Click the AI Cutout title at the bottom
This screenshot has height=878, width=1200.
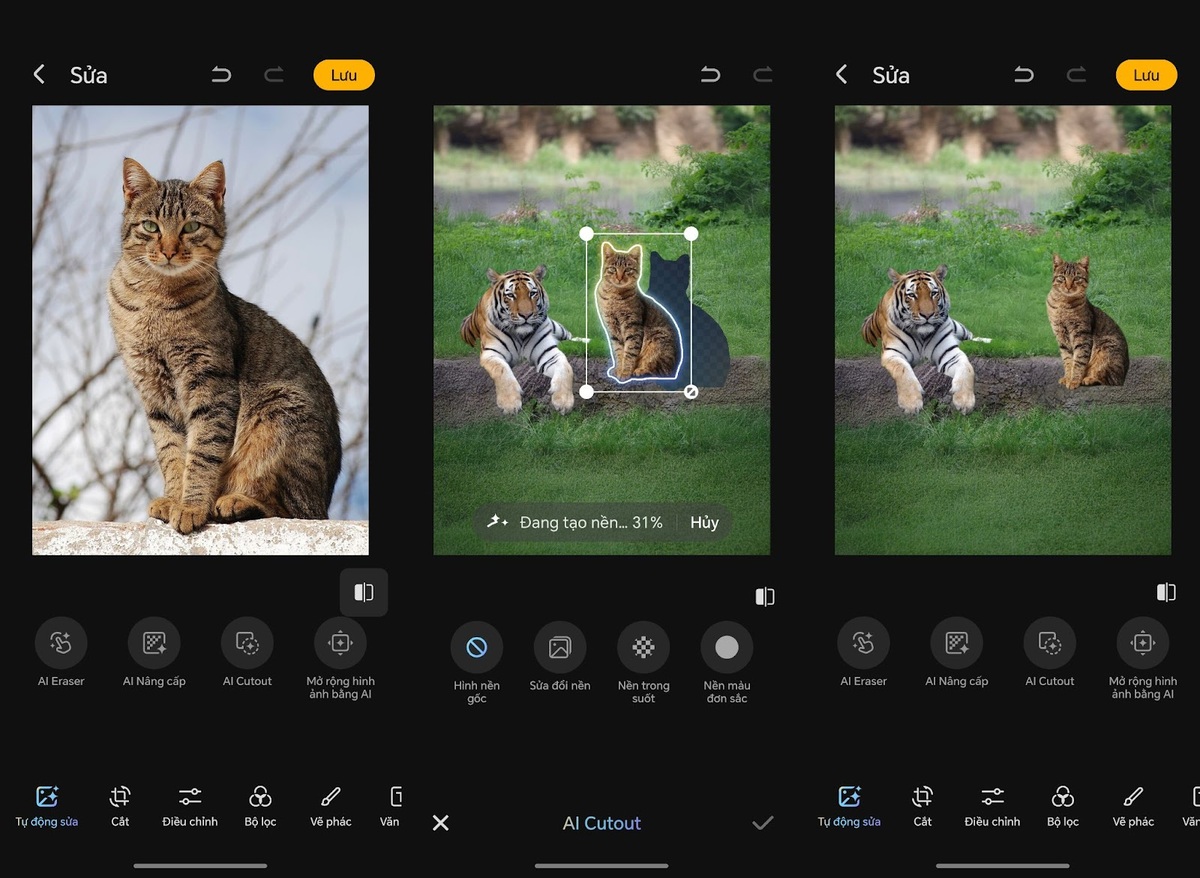click(602, 823)
